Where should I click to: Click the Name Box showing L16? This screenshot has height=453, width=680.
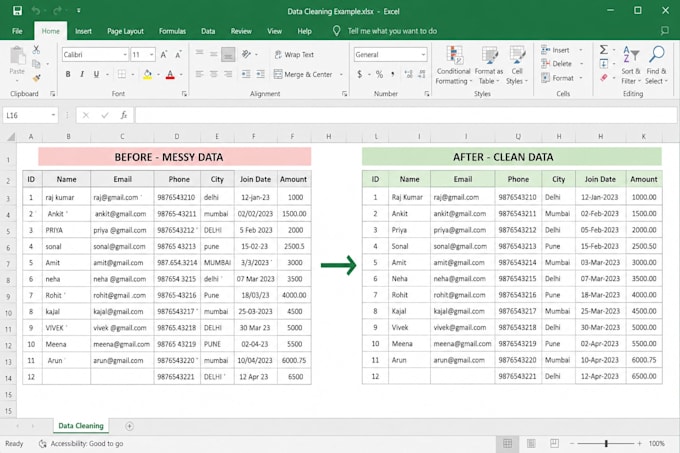tap(30, 115)
